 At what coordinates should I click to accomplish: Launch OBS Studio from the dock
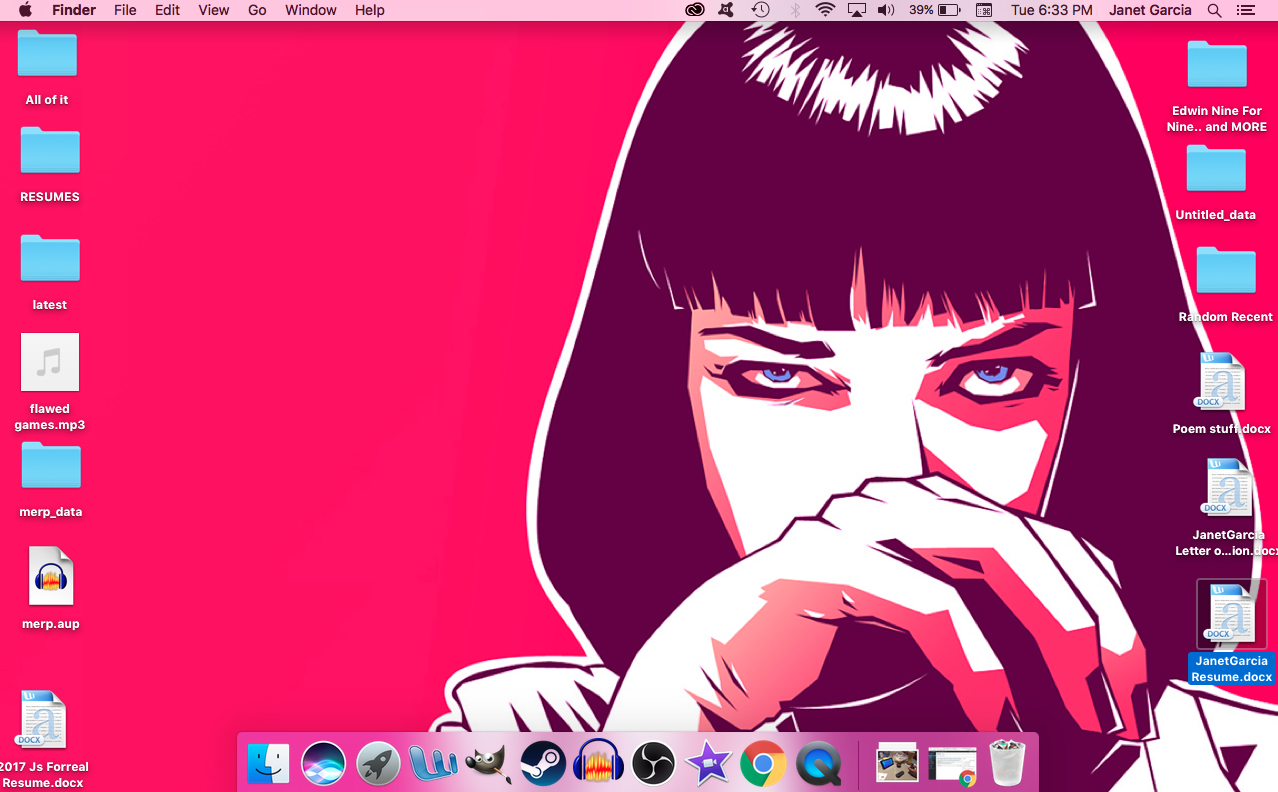coord(653,764)
